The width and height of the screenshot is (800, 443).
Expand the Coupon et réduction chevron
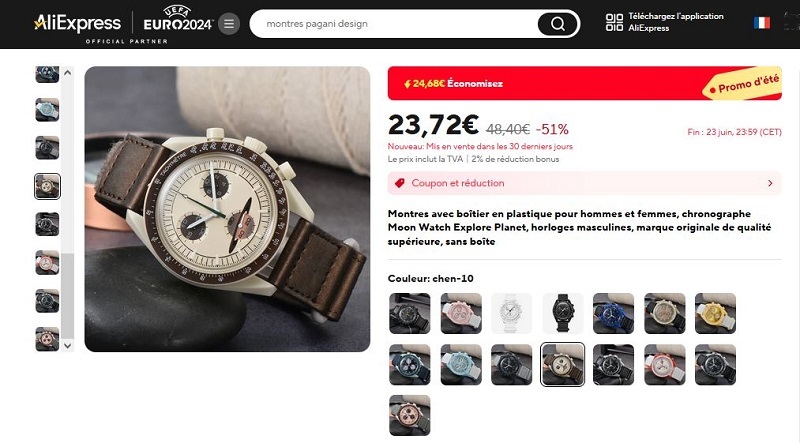(770, 183)
